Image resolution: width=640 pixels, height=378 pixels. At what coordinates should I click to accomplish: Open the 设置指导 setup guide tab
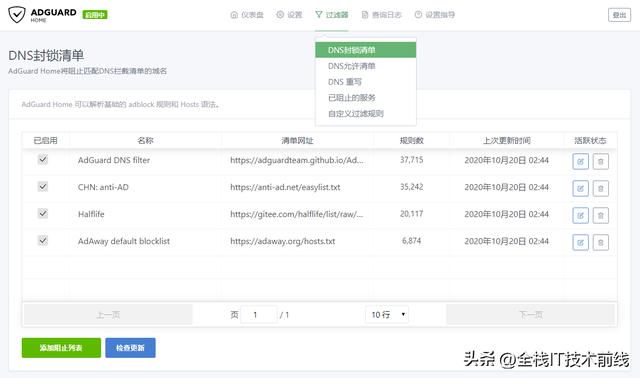tap(435, 15)
